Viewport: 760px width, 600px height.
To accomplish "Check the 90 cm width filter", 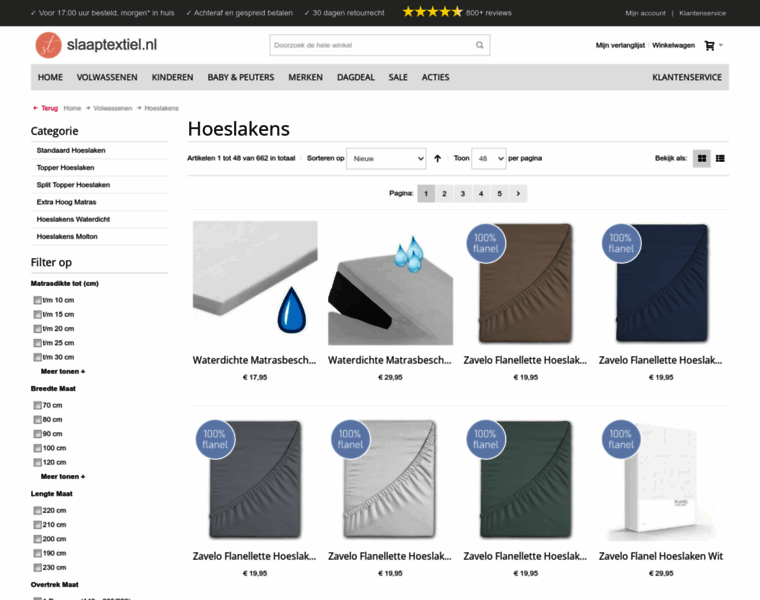I will 37,434.
